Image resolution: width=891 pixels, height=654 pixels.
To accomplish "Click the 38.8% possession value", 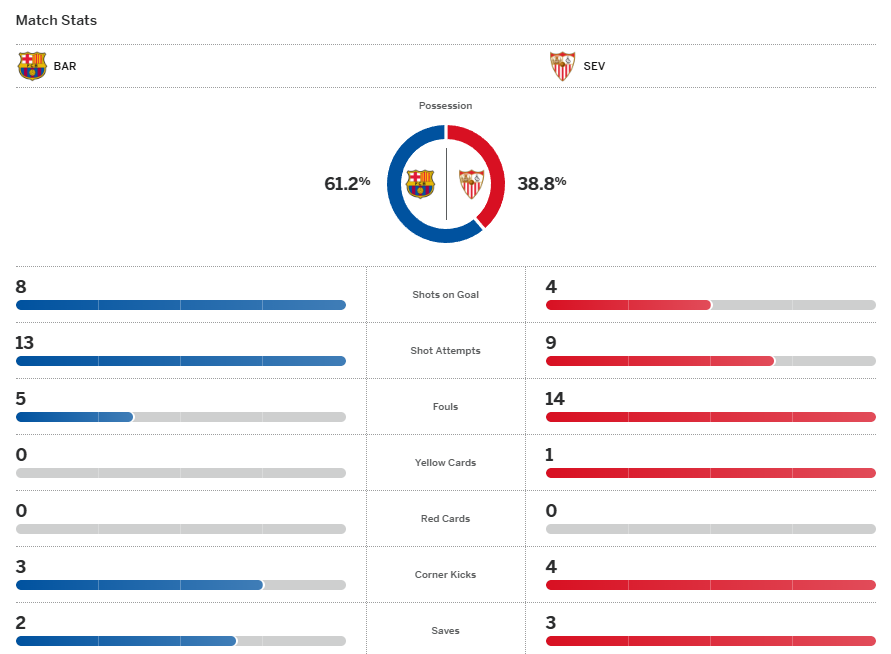I will pyautogui.click(x=542, y=183).
